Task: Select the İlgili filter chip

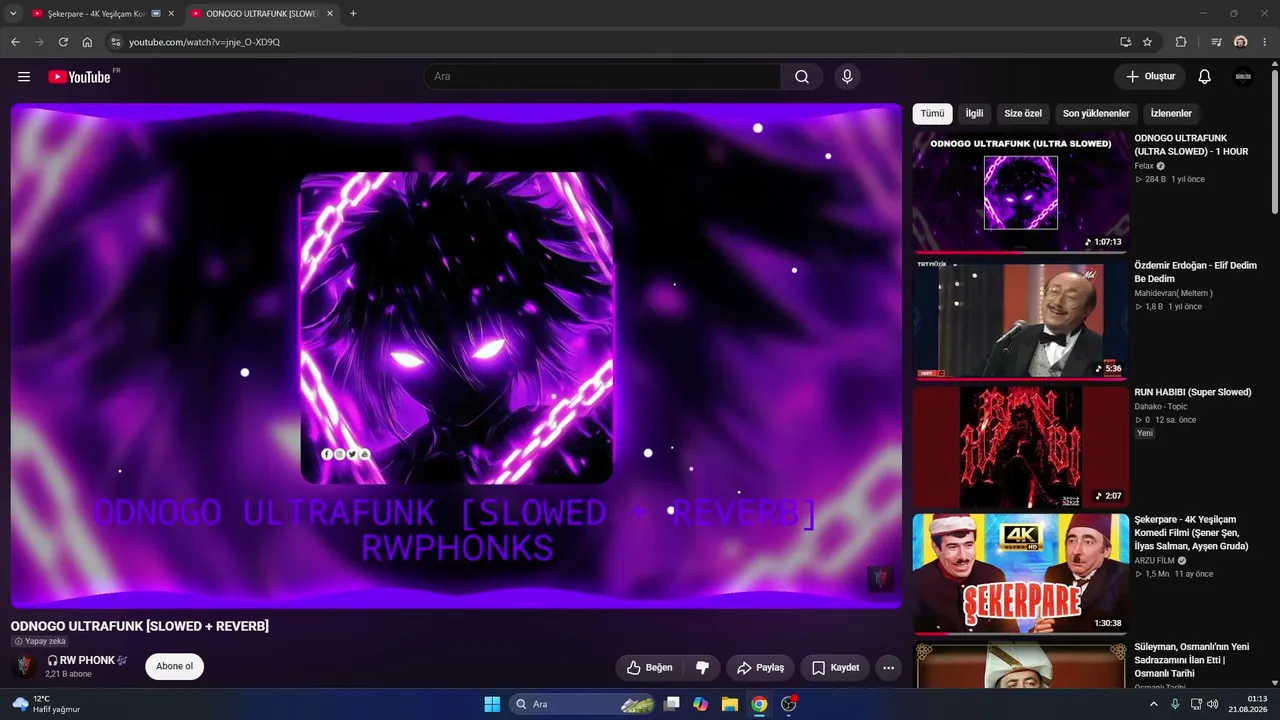Action: click(x=974, y=114)
